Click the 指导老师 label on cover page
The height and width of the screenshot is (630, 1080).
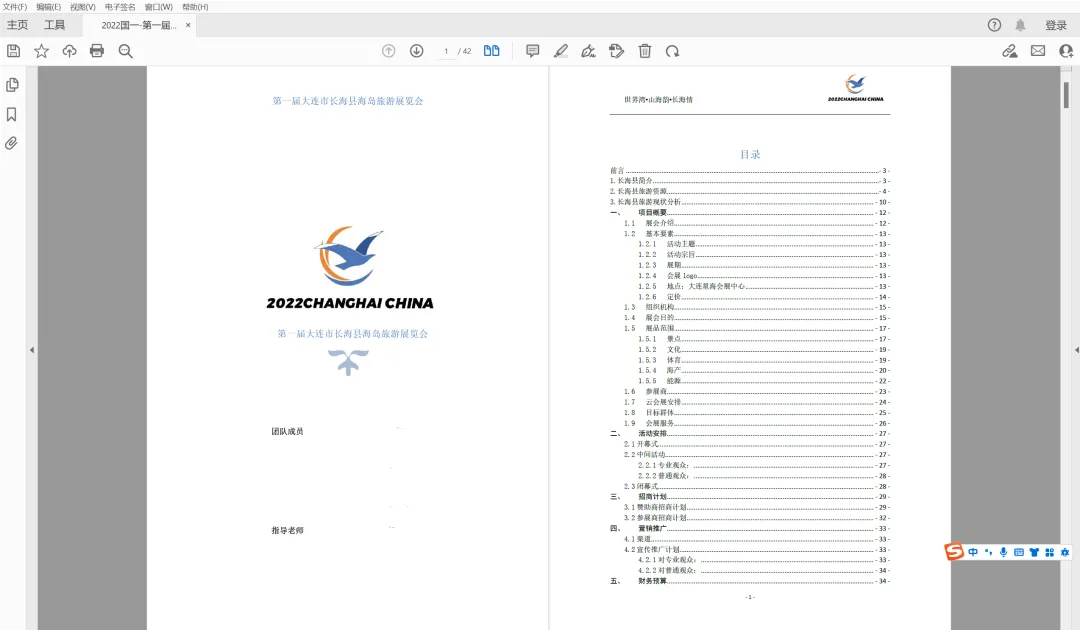point(287,531)
